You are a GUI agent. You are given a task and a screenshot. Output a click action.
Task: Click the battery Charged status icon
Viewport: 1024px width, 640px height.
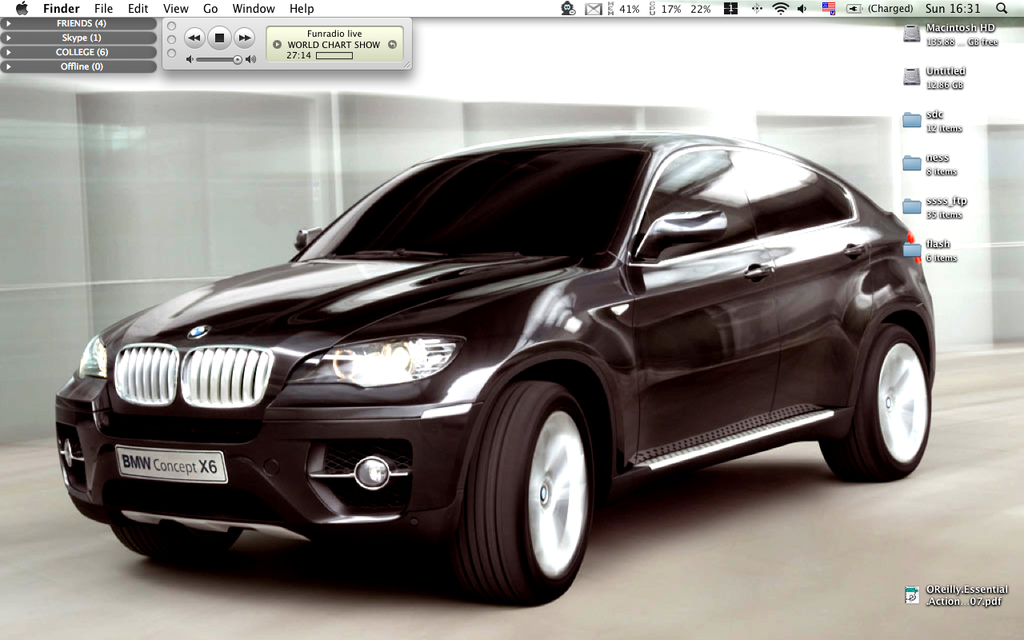point(854,8)
